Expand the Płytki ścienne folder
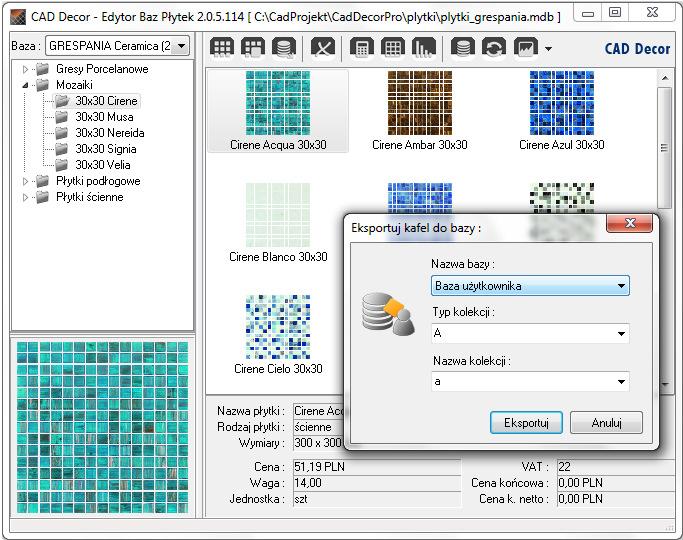This screenshot has width=683, height=540. 25,197
